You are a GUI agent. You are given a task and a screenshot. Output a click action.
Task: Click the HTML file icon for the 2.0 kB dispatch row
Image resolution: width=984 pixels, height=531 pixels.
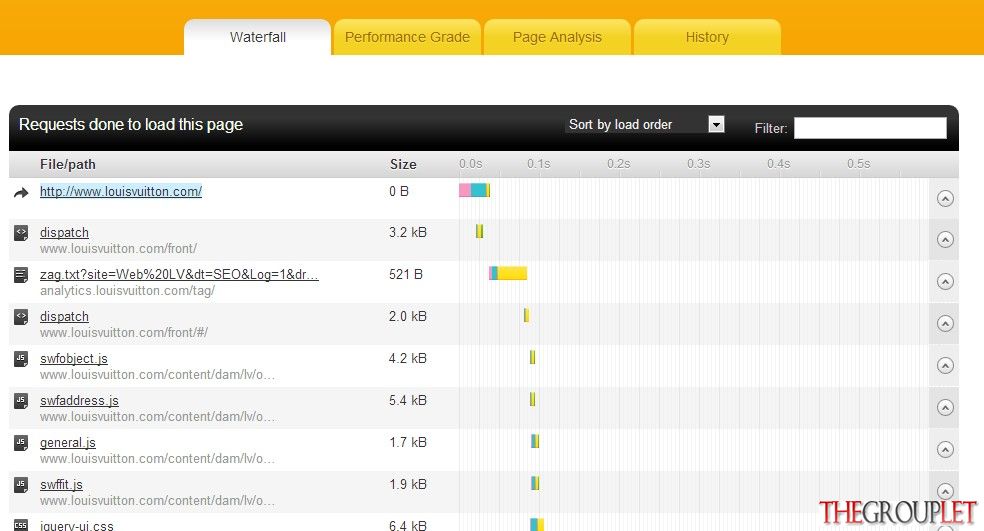tap(21, 317)
